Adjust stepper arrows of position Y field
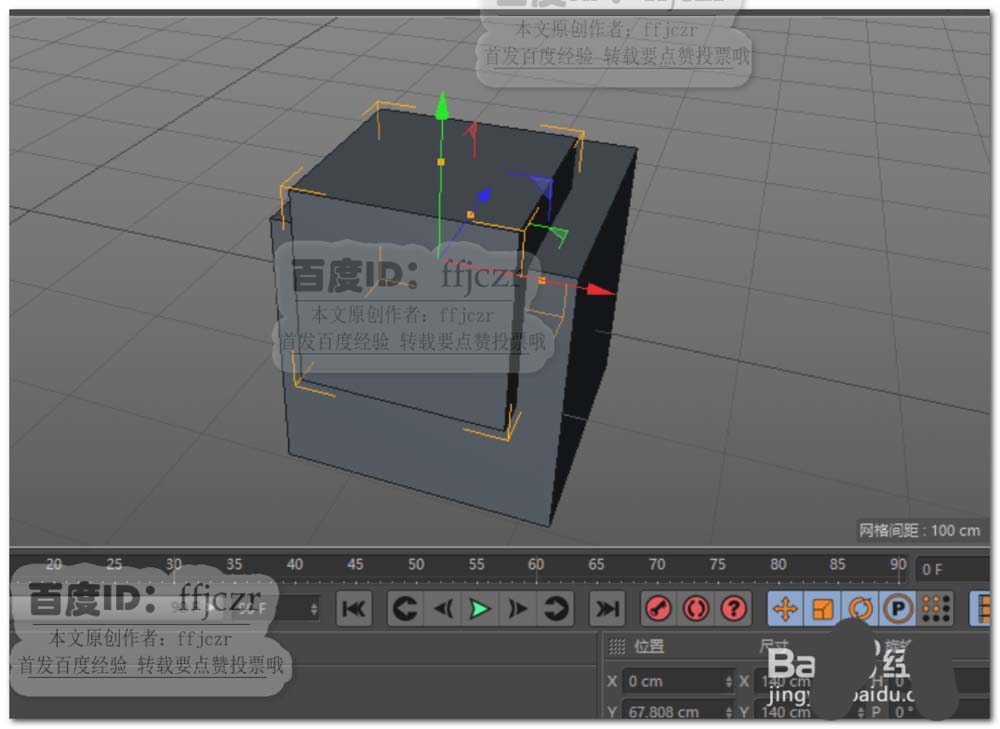The width and height of the screenshot is (1000, 729). [728, 711]
